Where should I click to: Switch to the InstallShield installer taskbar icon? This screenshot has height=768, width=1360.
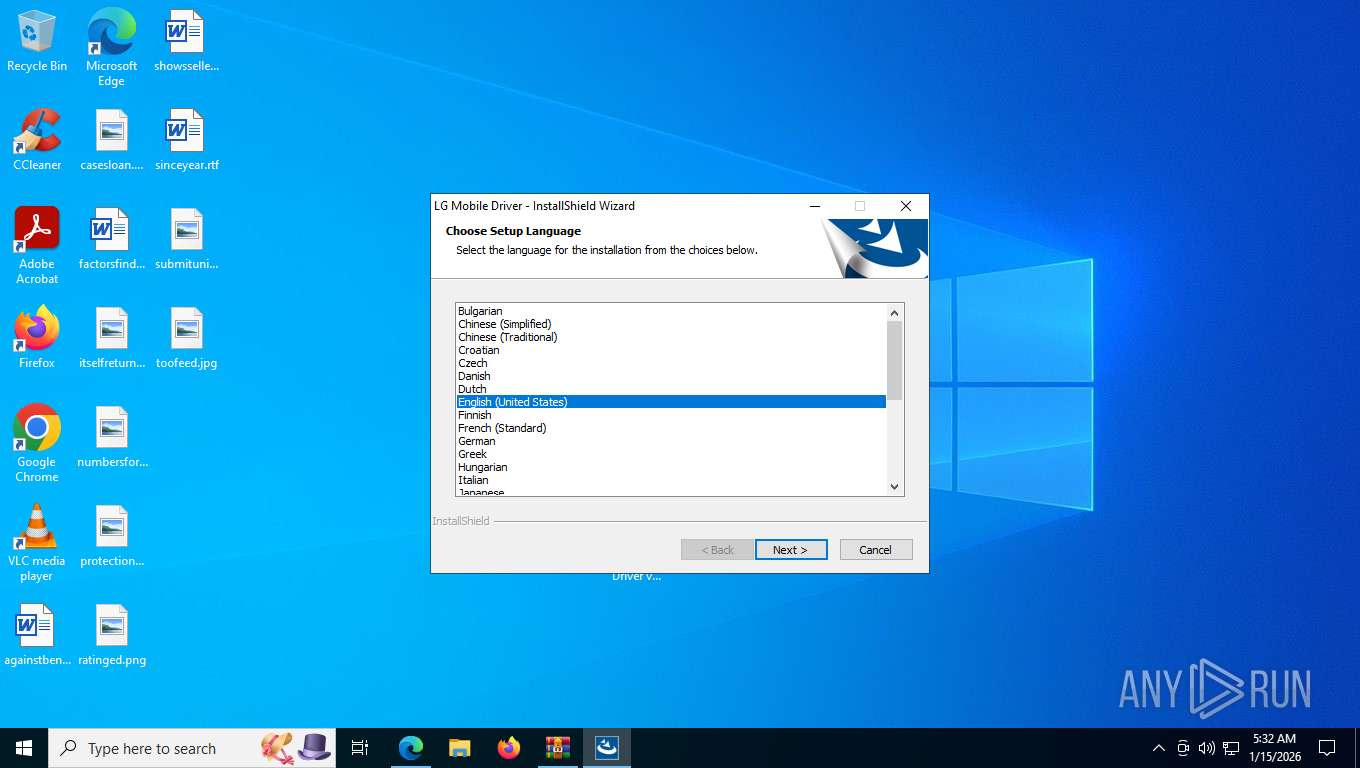(x=607, y=748)
